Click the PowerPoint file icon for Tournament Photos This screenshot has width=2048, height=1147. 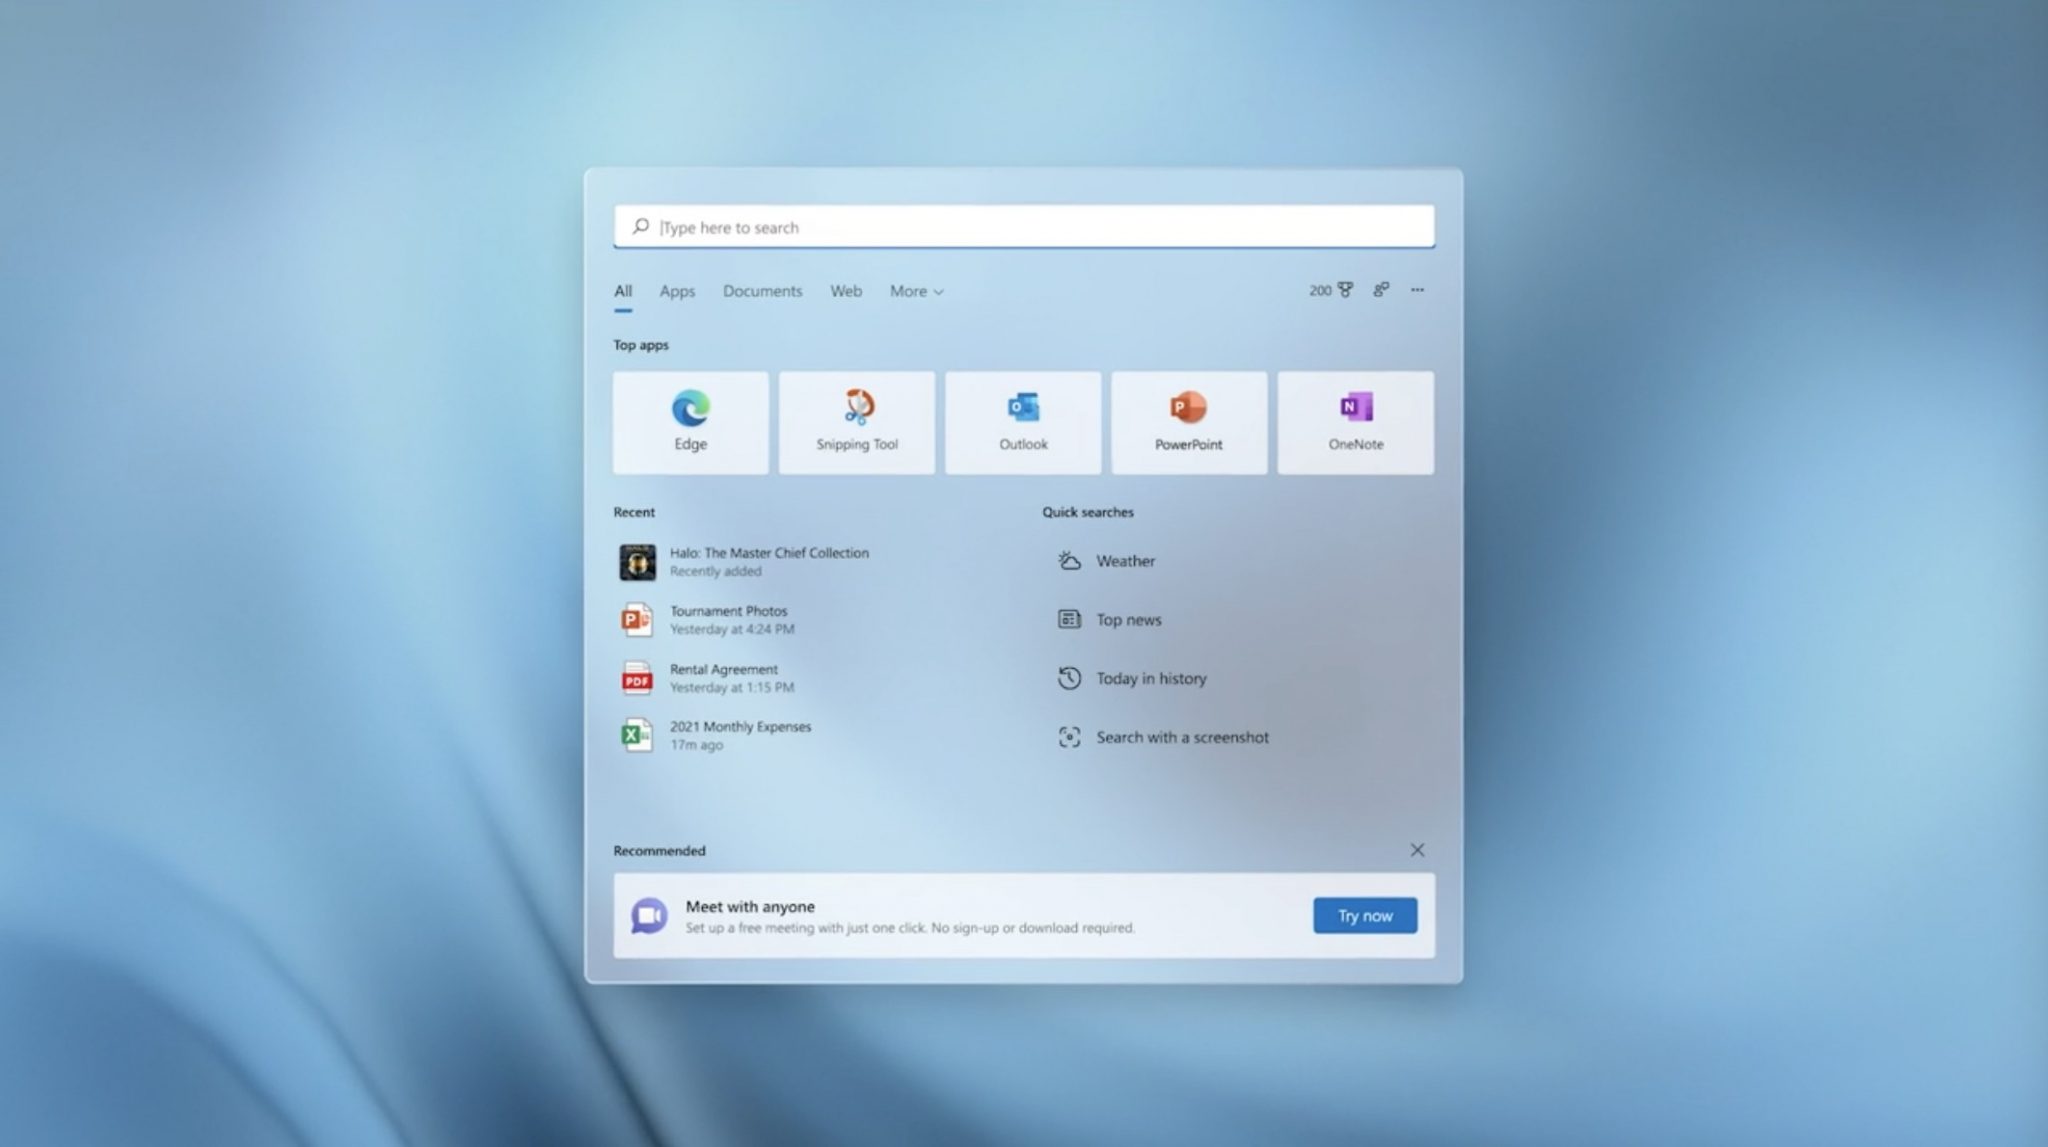coord(636,620)
